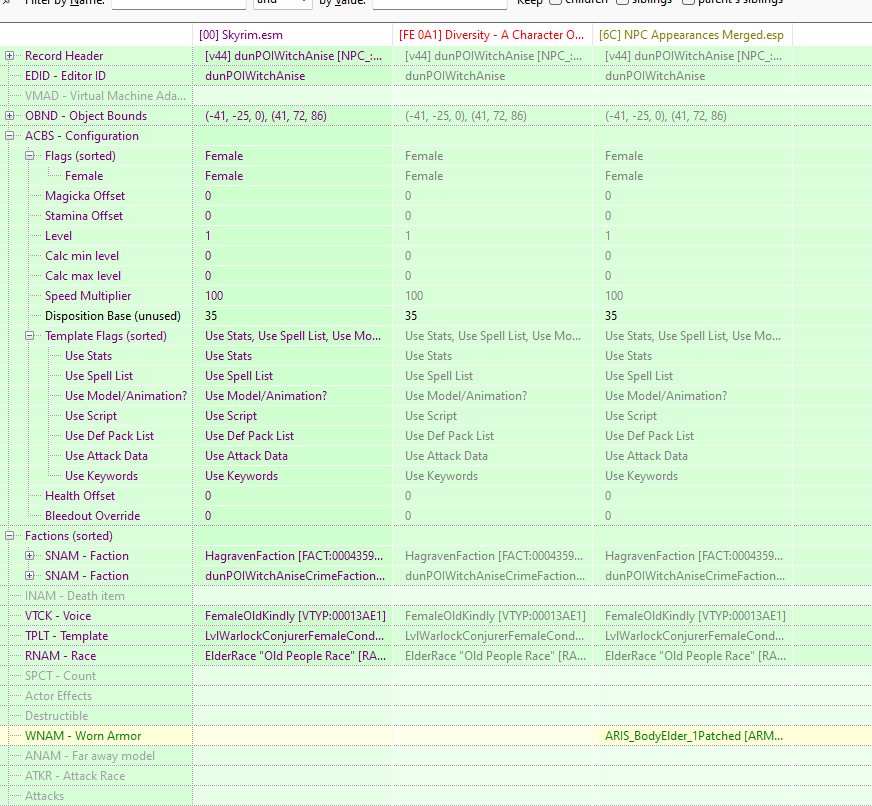Viewport: 872px width, 806px height.
Task: Select the Use Def Pack List tree label
Action: tap(110, 436)
